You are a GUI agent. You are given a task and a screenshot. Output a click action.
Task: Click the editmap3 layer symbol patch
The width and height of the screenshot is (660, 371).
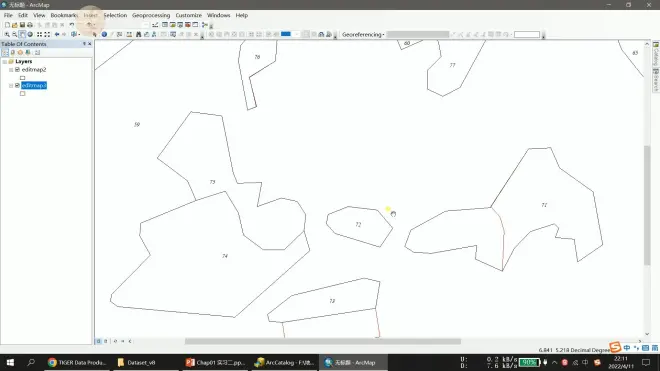coord(23,93)
